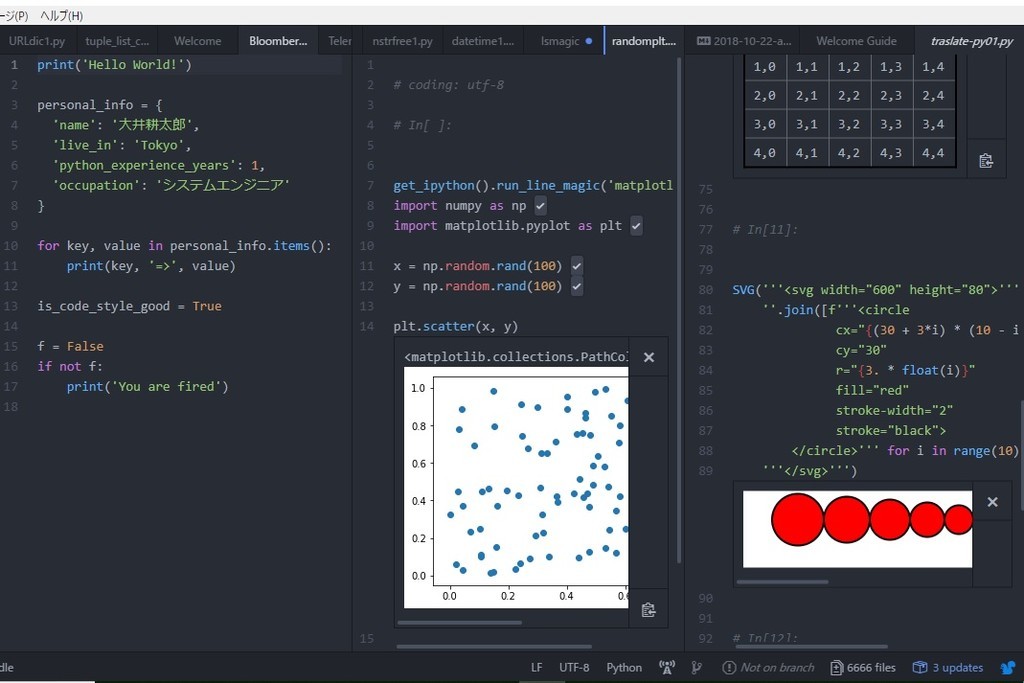Click the 'is_code_style_good = True' line

129,306
